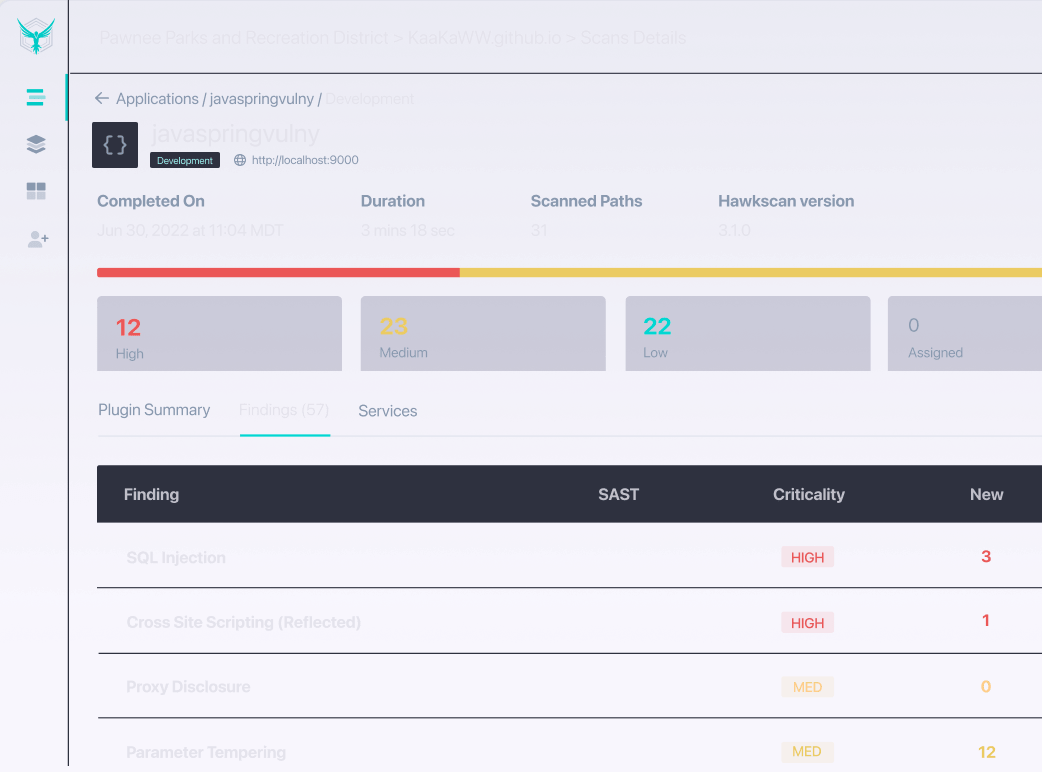The height and width of the screenshot is (772, 1042).
Task: Click the MED badge for Proxy Disclosure
Action: pos(807,687)
